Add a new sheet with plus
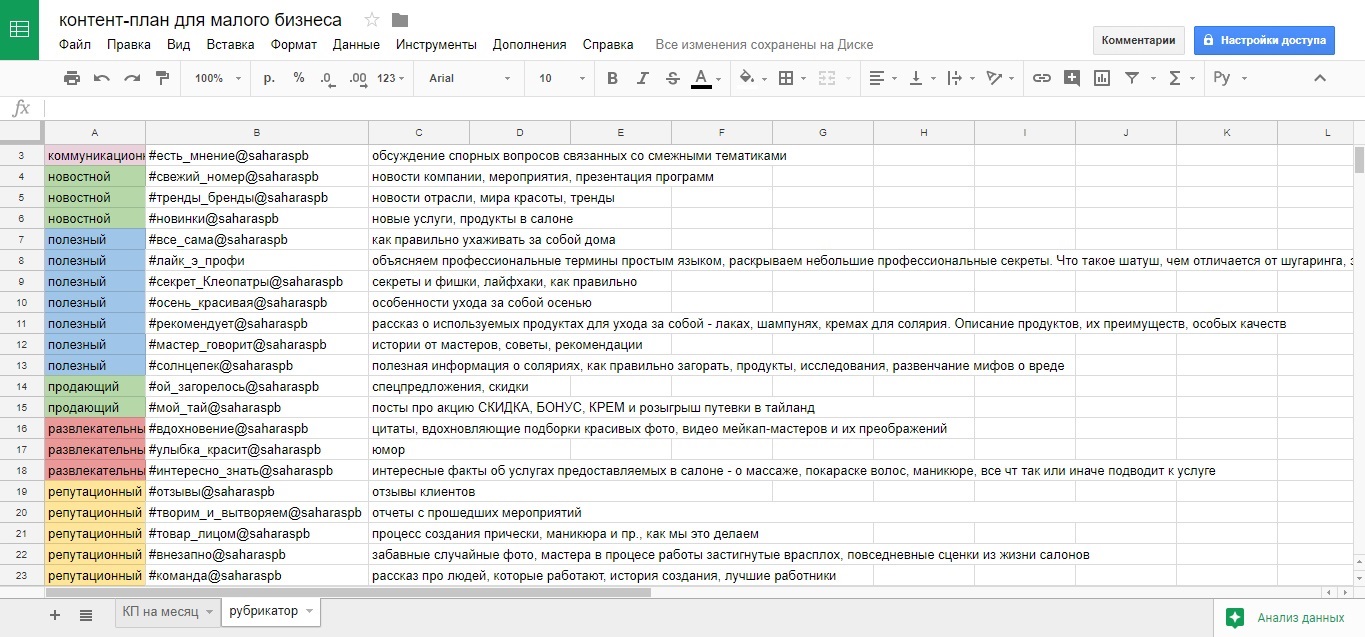Viewport: 1365px width, 637px height. [x=55, y=614]
